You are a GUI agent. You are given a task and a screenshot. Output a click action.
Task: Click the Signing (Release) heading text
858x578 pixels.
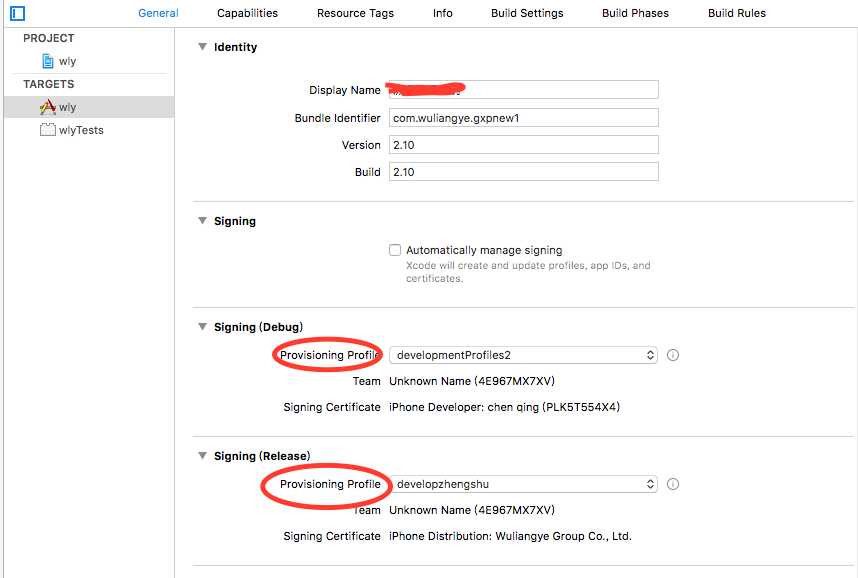(x=262, y=456)
